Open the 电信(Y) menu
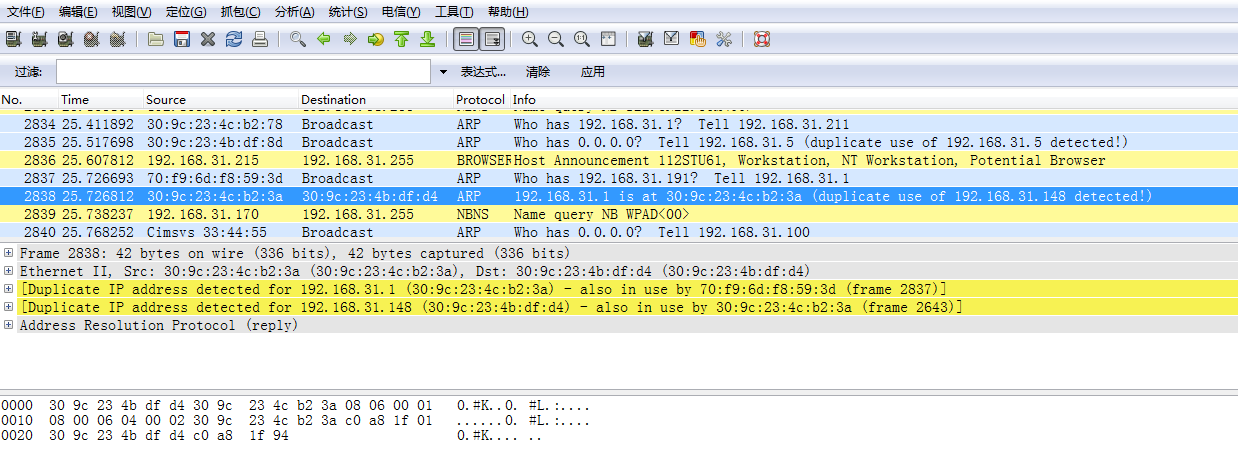The height and width of the screenshot is (461, 1238). [x=402, y=12]
